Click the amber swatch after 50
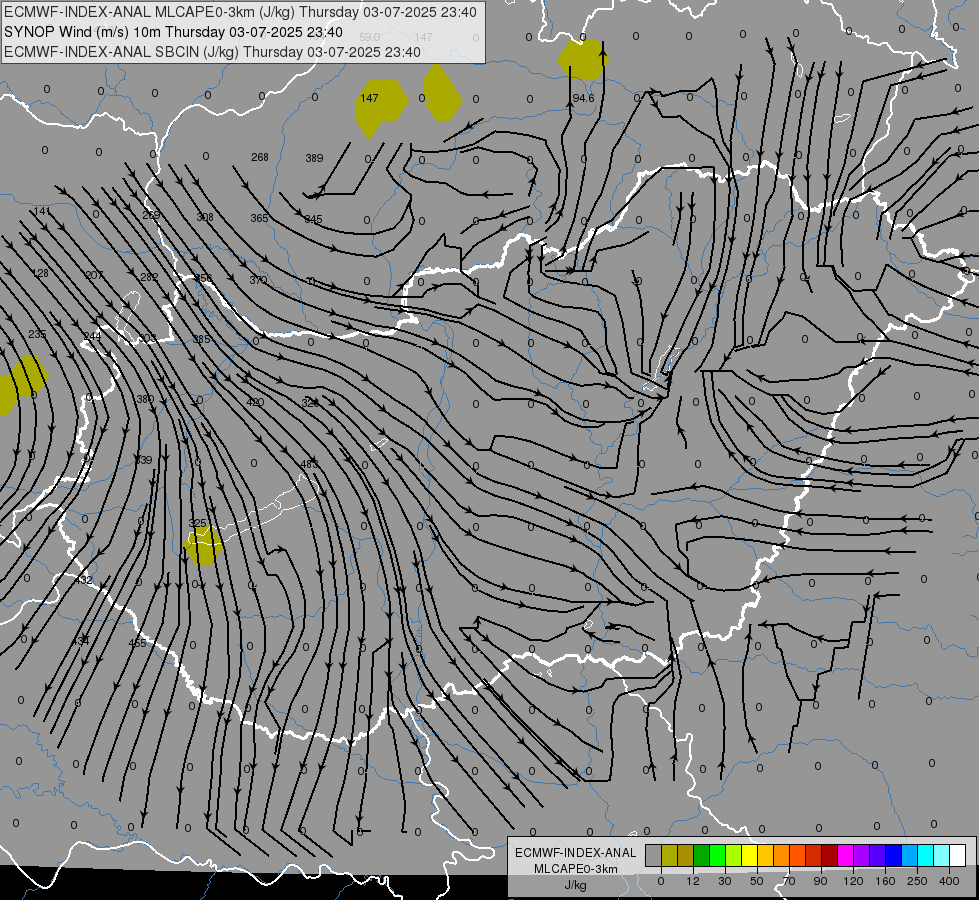979x900 pixels. pos(765,855)
